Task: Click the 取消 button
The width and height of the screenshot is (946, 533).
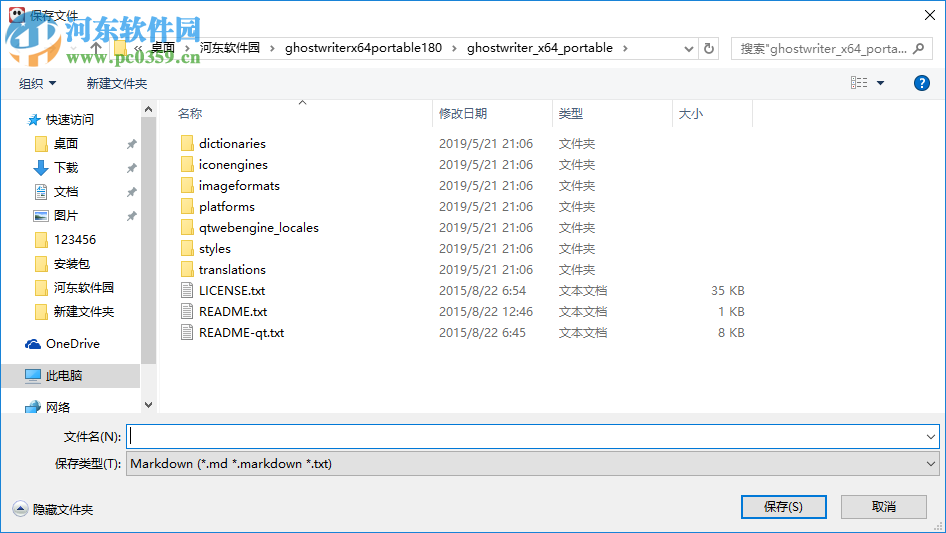Action: (883, 506)
